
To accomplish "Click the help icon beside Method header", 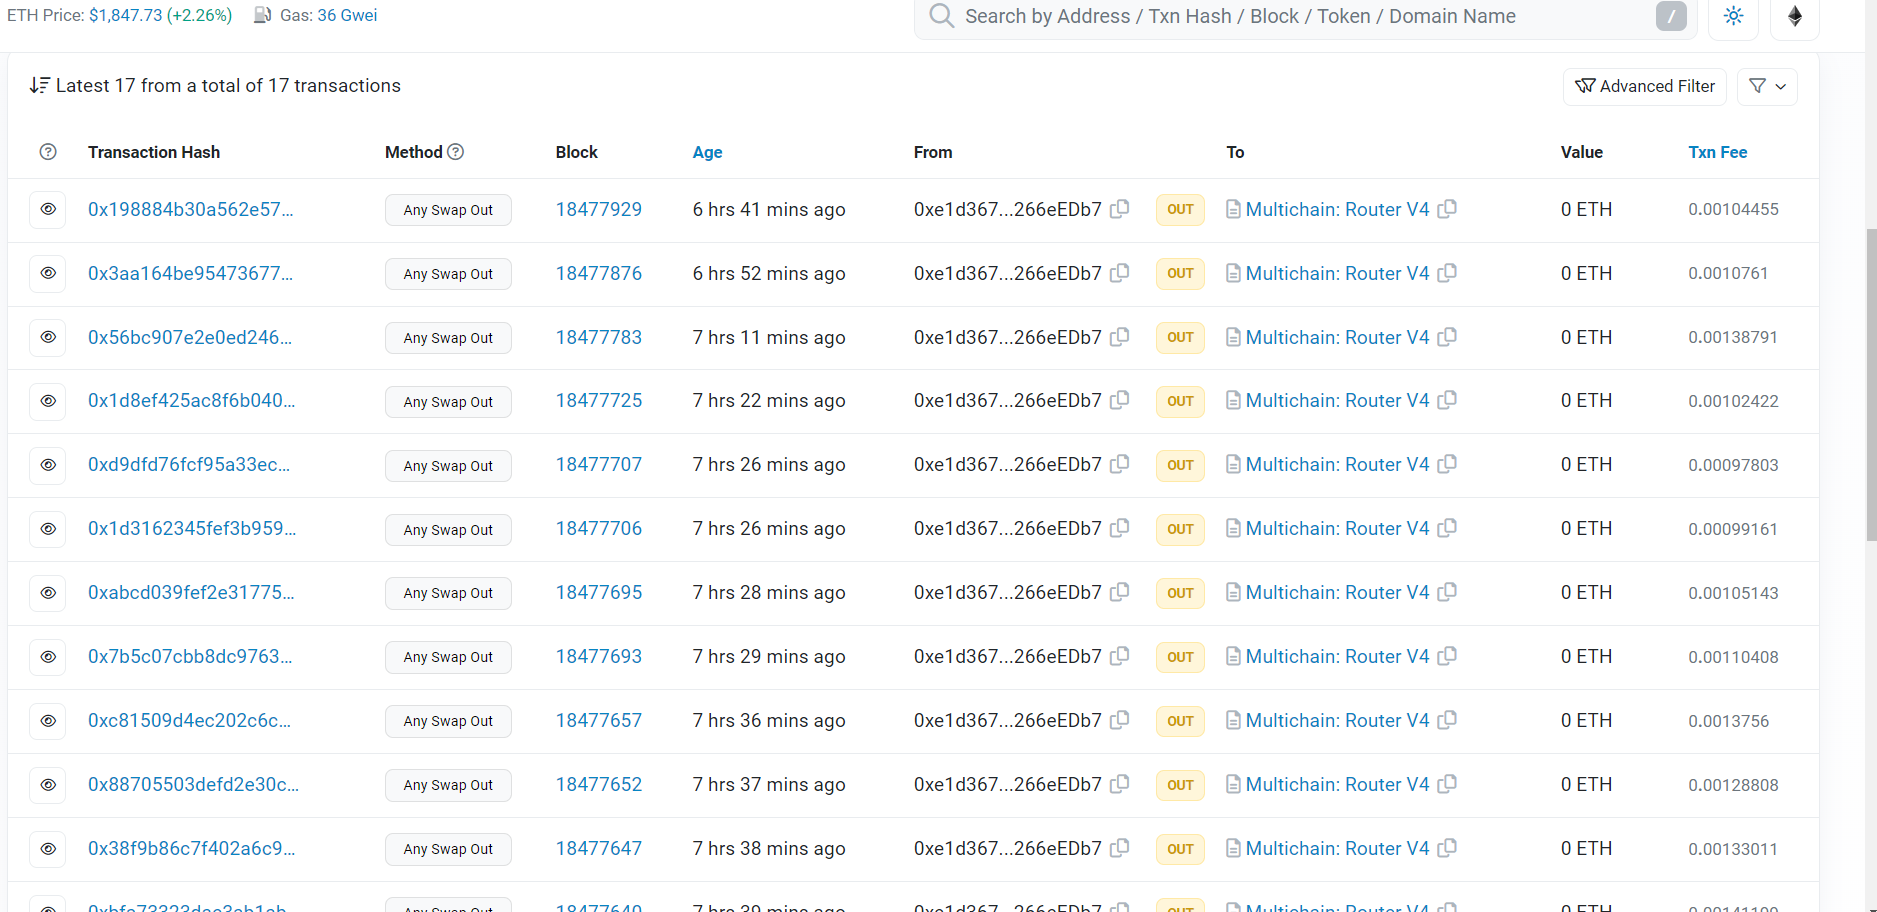I will tap(456, 152).
